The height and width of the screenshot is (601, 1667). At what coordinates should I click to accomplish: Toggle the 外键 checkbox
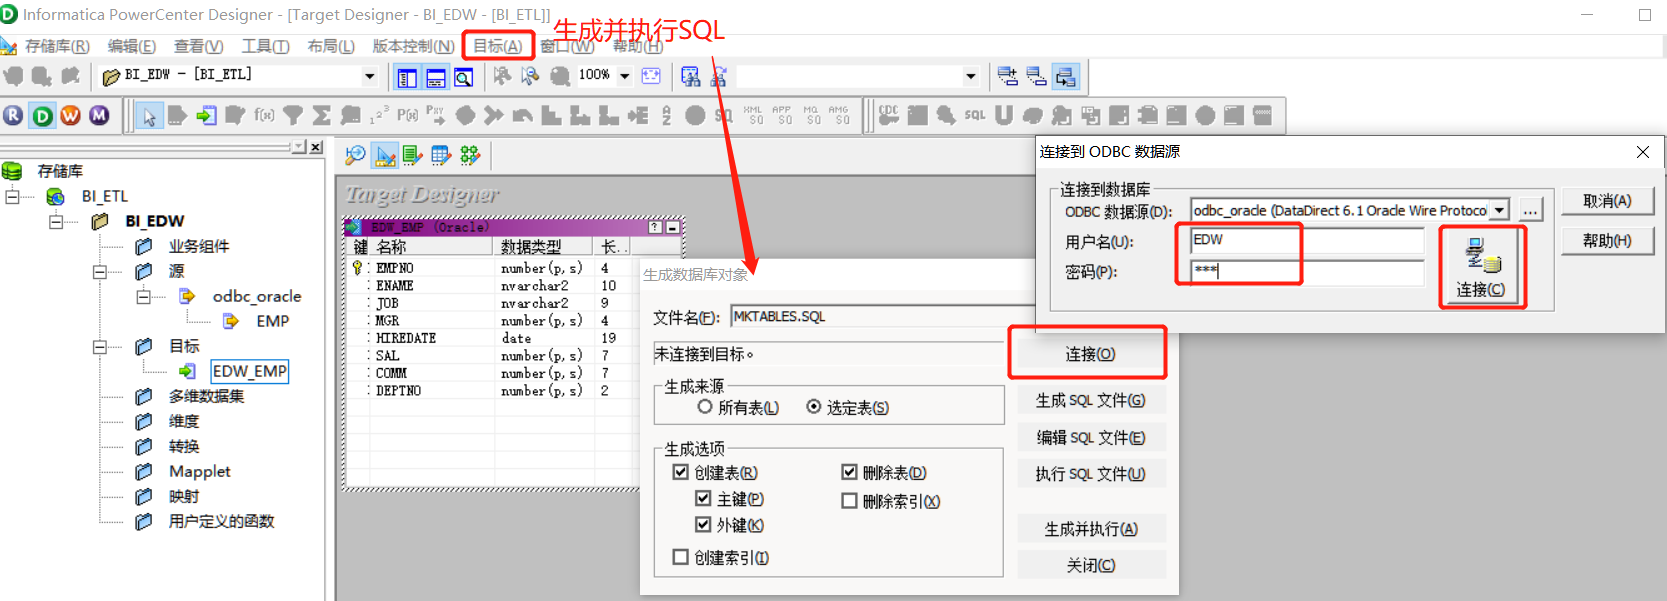coord(703,524)
